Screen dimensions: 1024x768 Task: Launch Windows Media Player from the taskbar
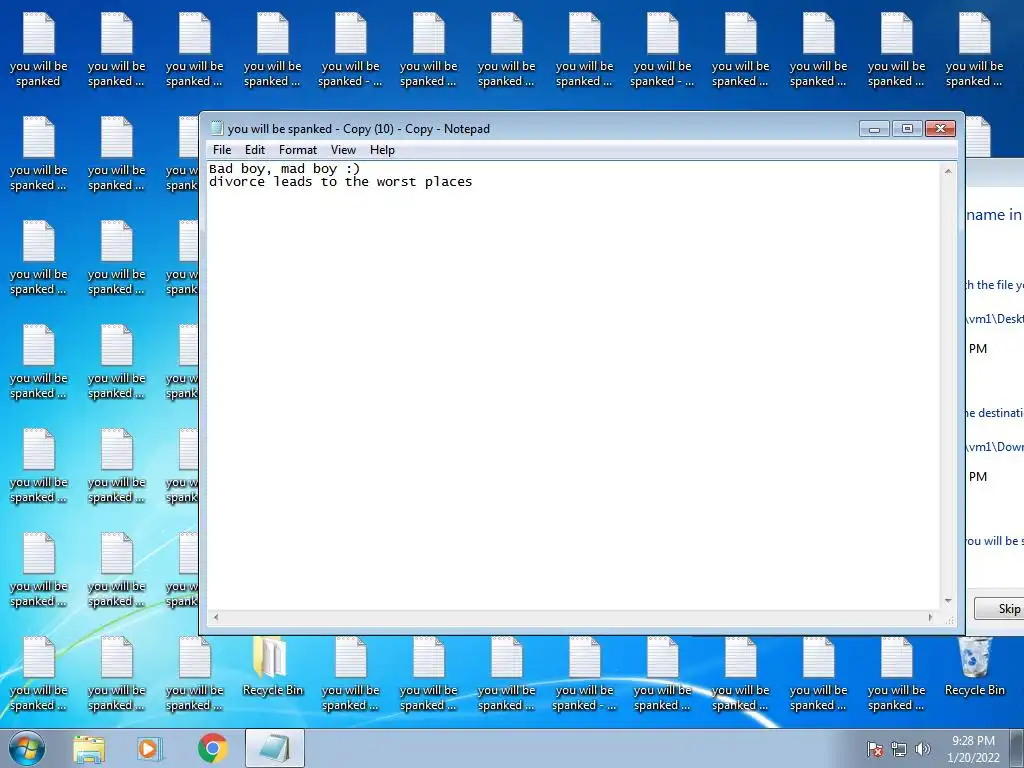149,749
